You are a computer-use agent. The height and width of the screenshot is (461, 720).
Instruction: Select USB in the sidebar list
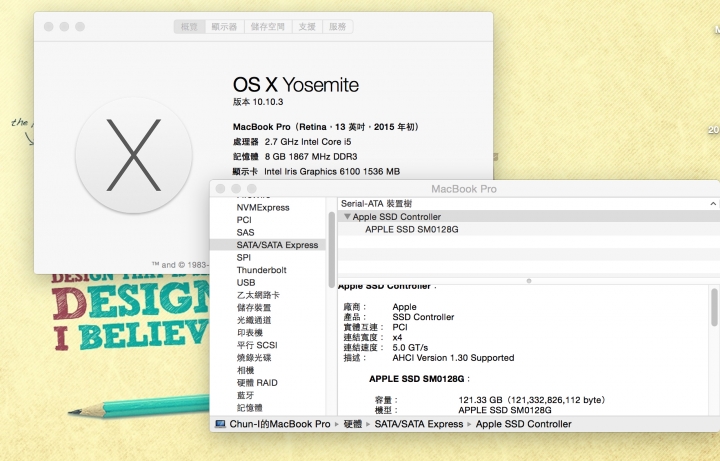(x=246, y=282)
